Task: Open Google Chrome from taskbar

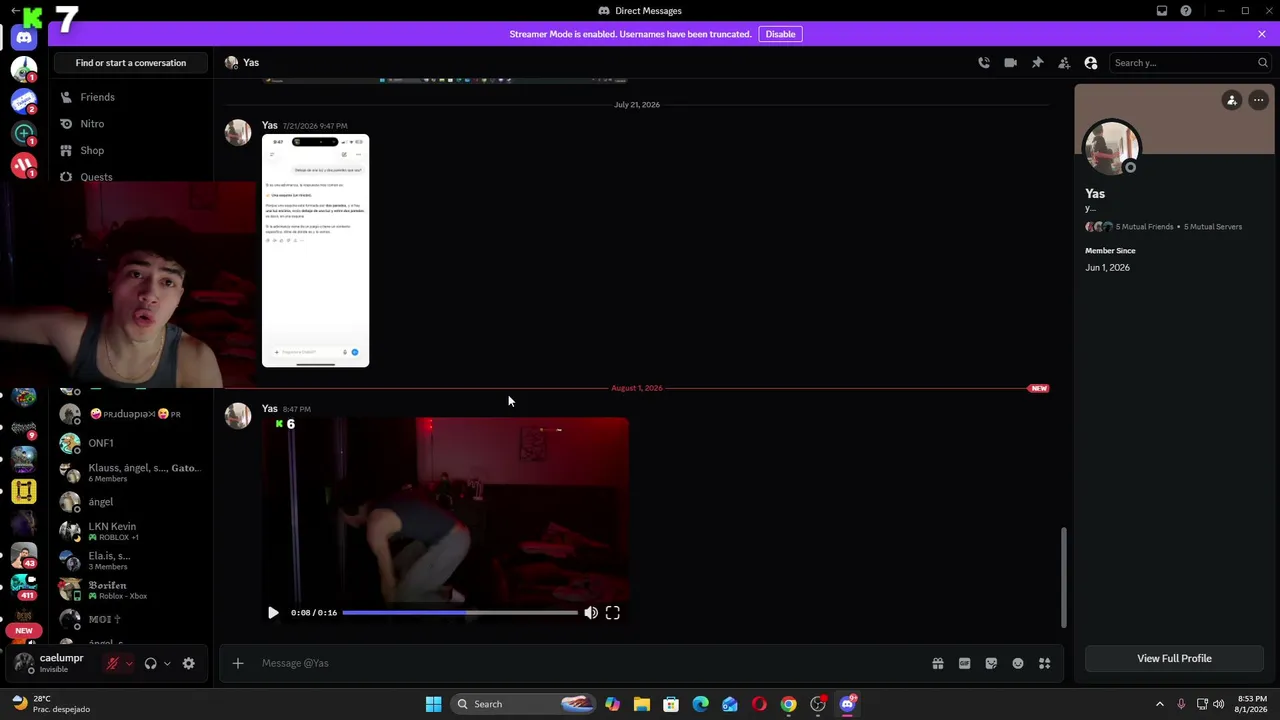Action: click(789, 704)
